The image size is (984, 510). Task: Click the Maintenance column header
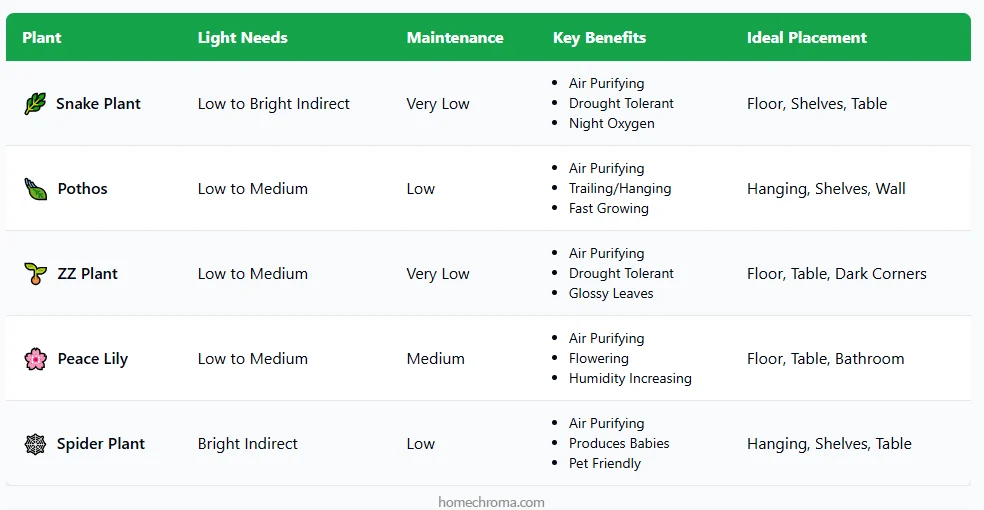click(455, 38)
